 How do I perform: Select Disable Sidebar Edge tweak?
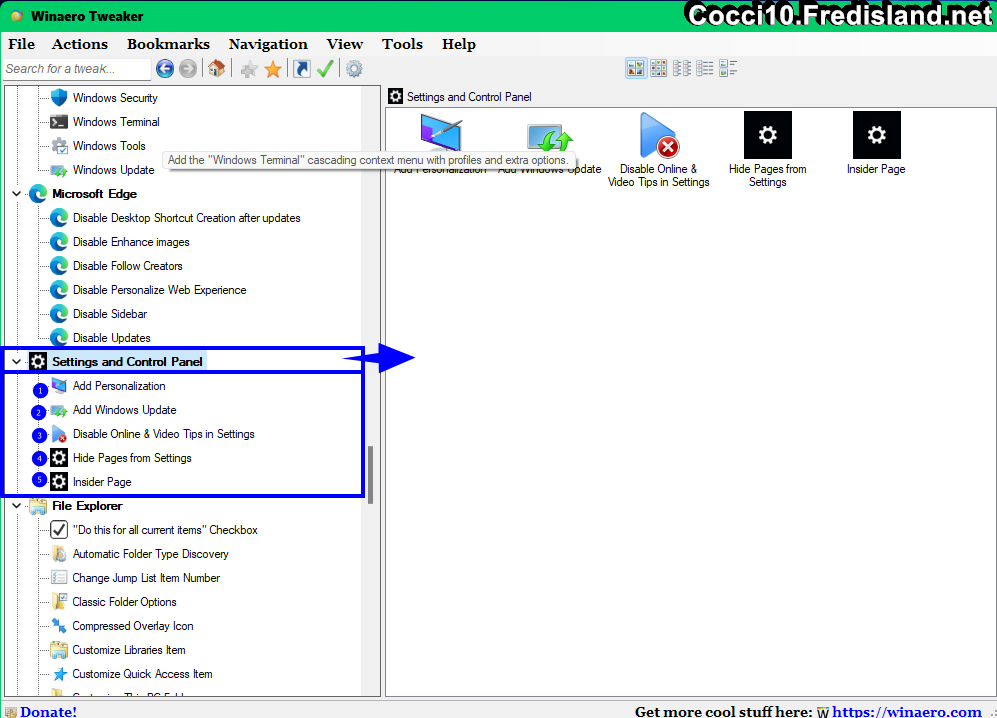[x=109, y=314]
